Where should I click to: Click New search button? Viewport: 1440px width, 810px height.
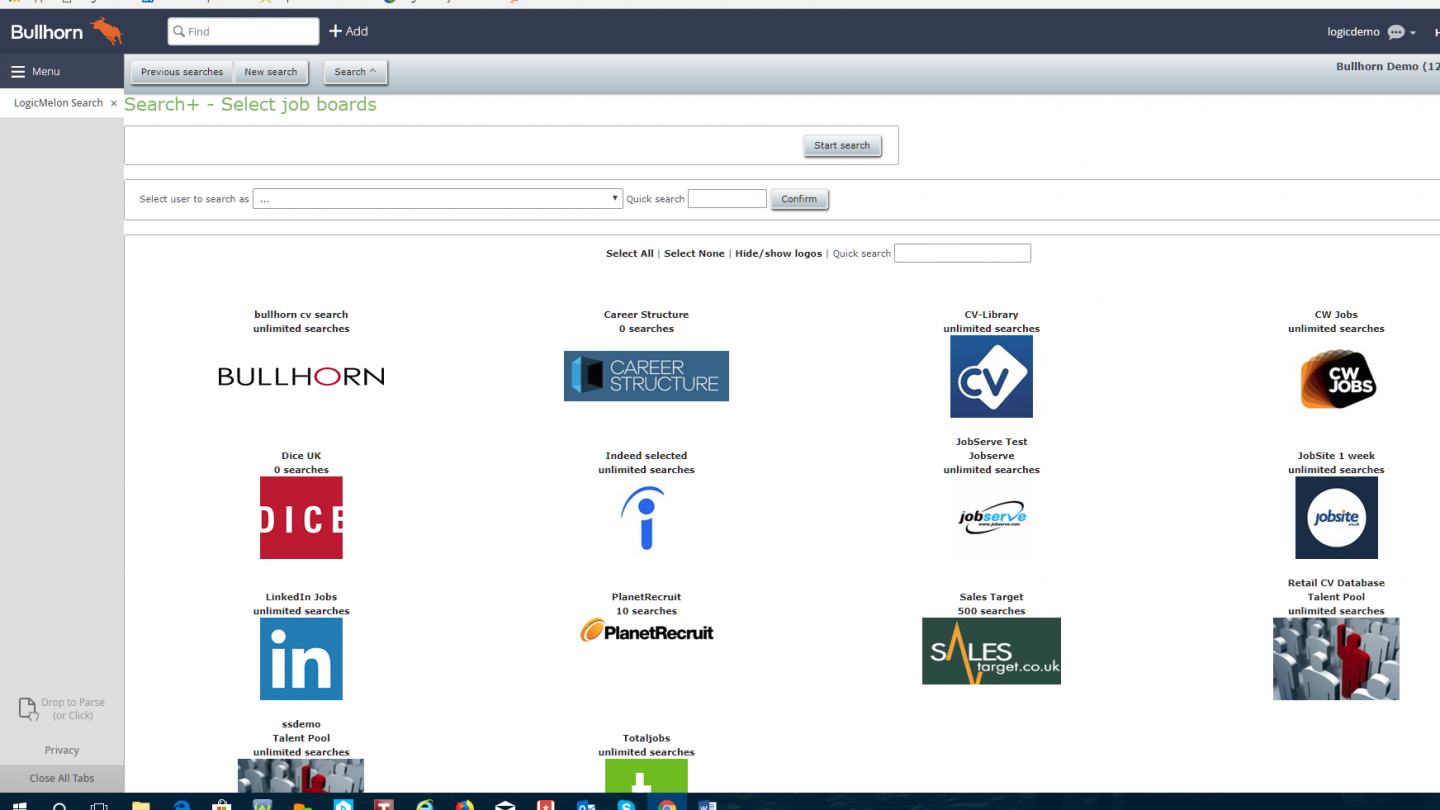click(x=271, y=72)
